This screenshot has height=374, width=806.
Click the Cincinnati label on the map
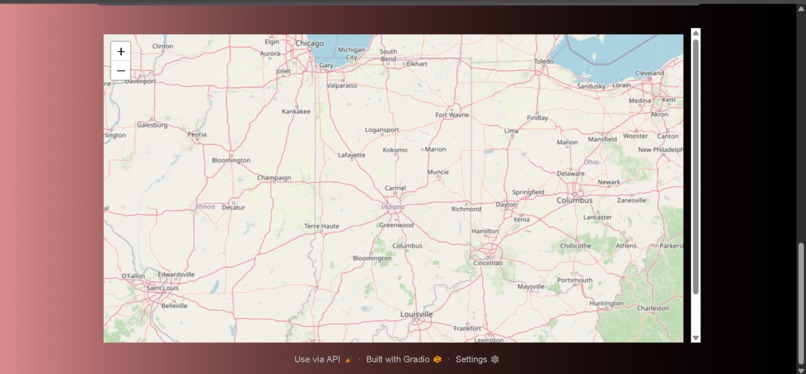(x=488, y=263)
